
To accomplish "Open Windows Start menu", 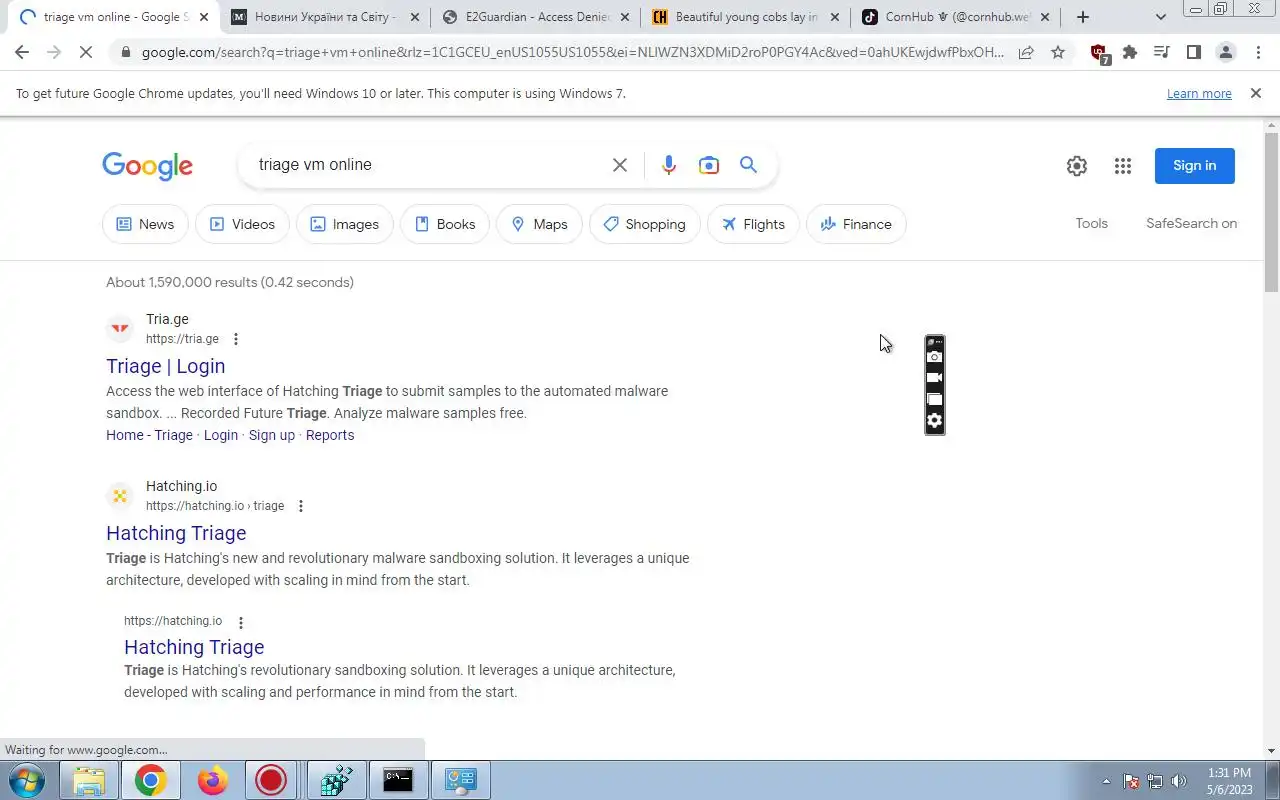I will 26,780.
